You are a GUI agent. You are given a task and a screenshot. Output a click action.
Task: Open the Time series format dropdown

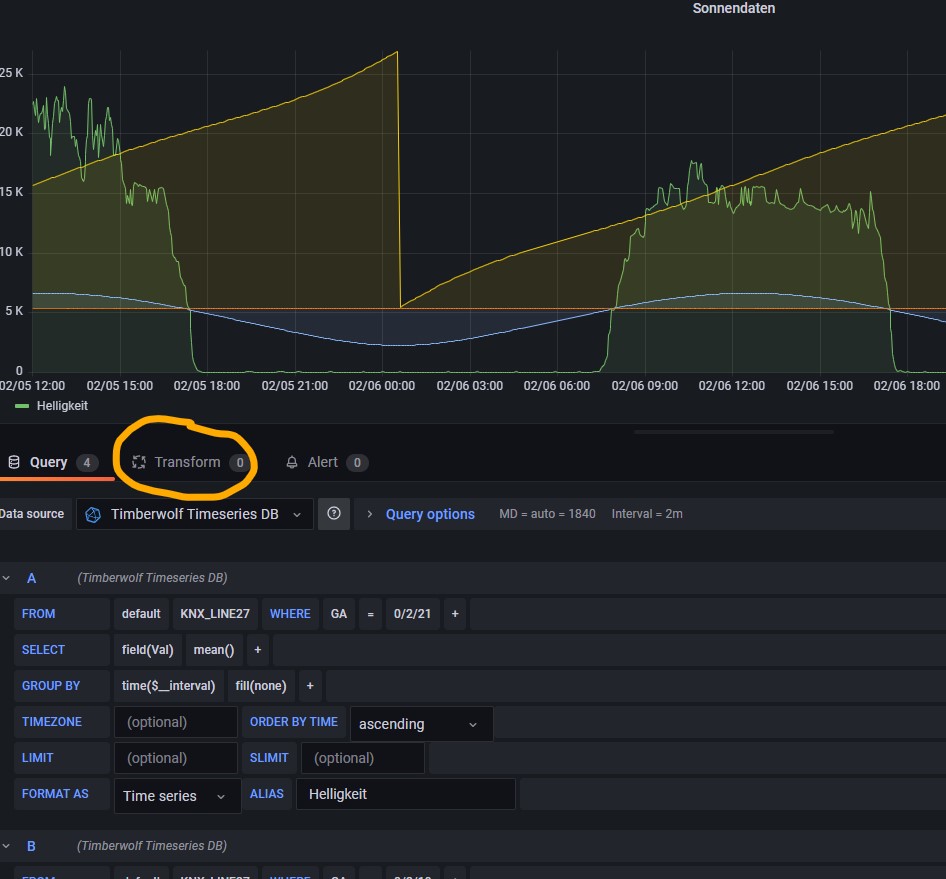[177, 796]
